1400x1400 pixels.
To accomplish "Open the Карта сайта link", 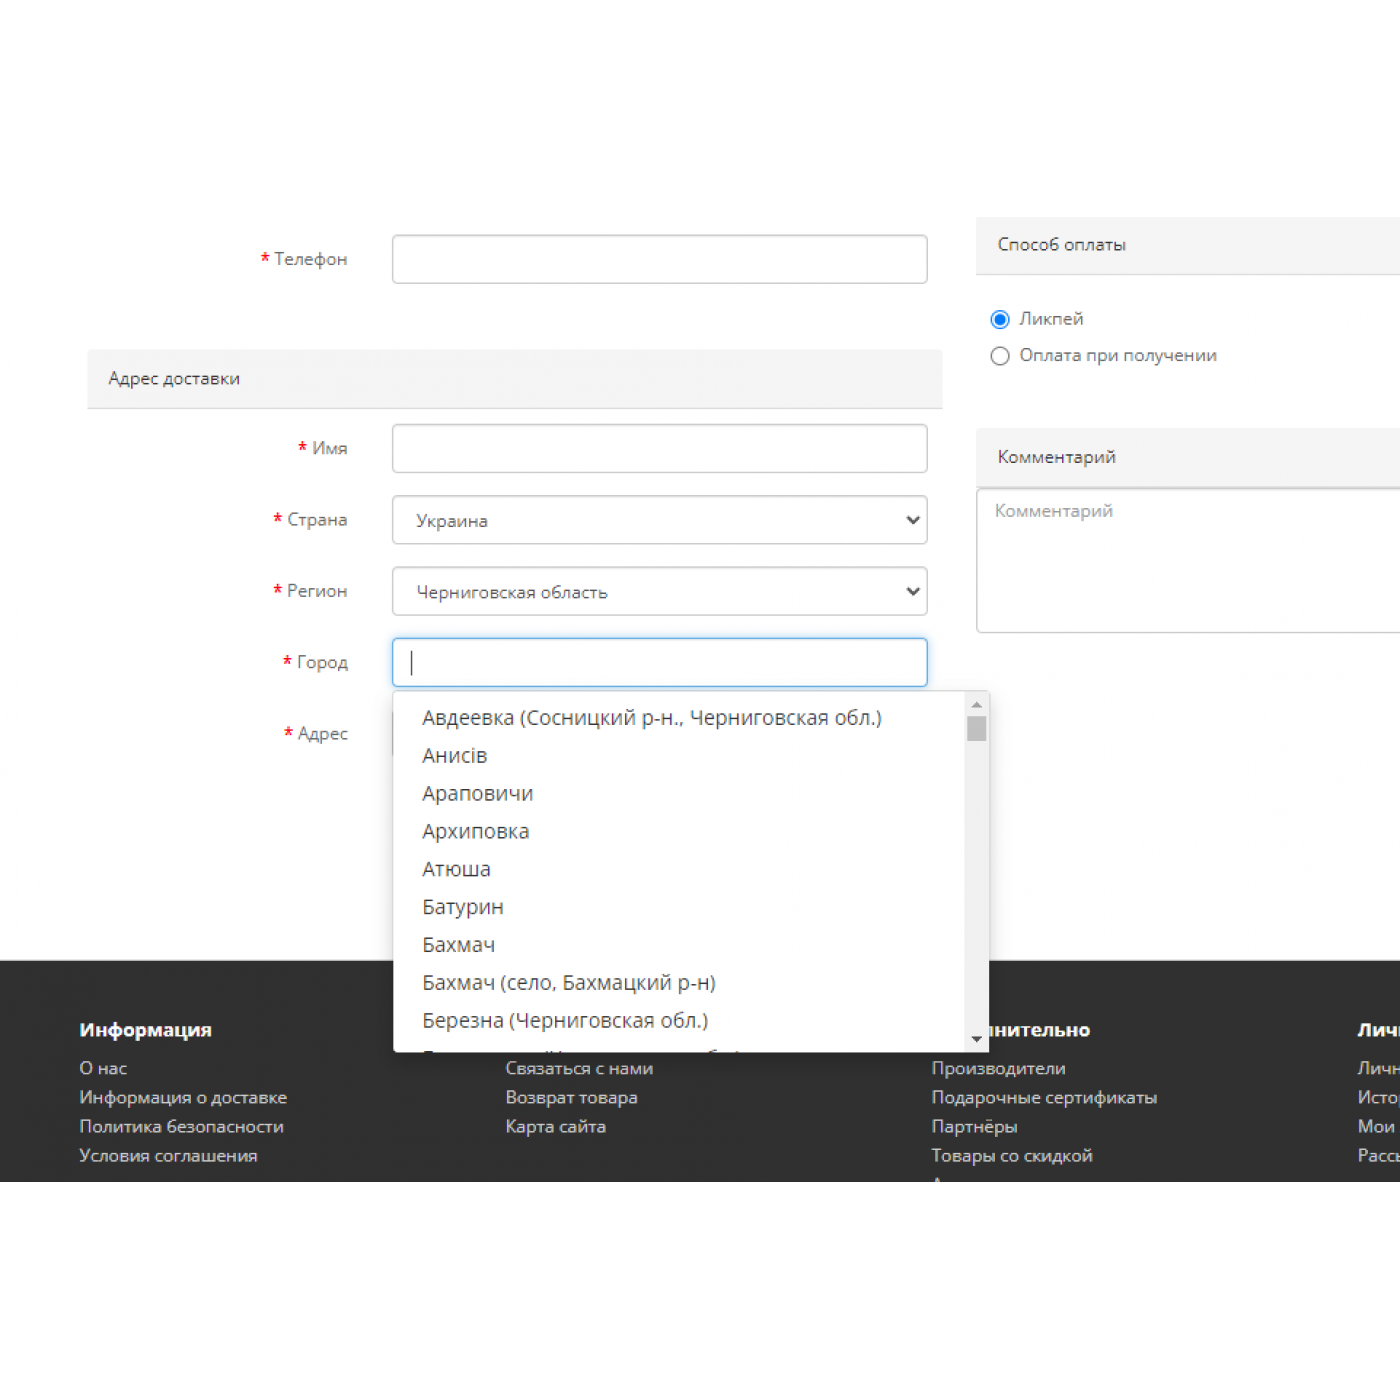I will point(555,1126).
